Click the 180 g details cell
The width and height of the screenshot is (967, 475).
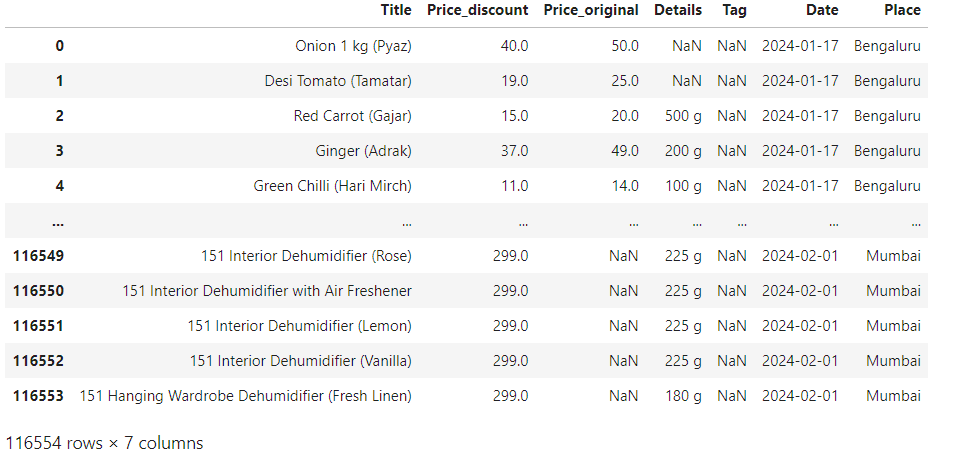pyautogui.click(x=683, y=397)
